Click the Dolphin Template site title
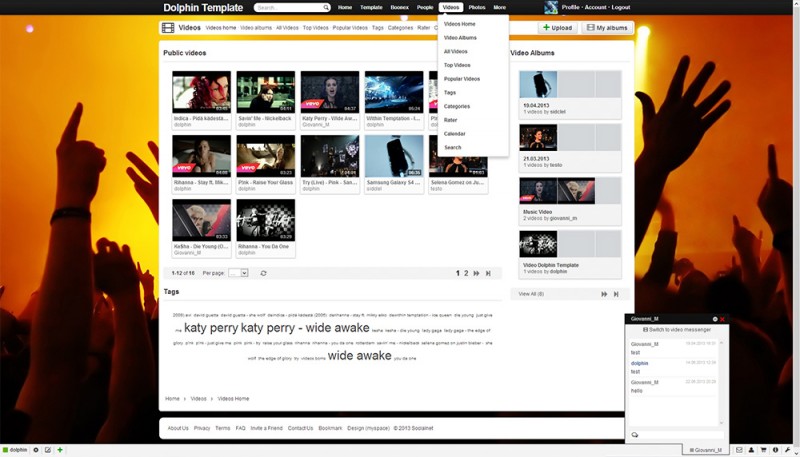Image resolution: width=800 pixels, height=457 pixels. 203,8
